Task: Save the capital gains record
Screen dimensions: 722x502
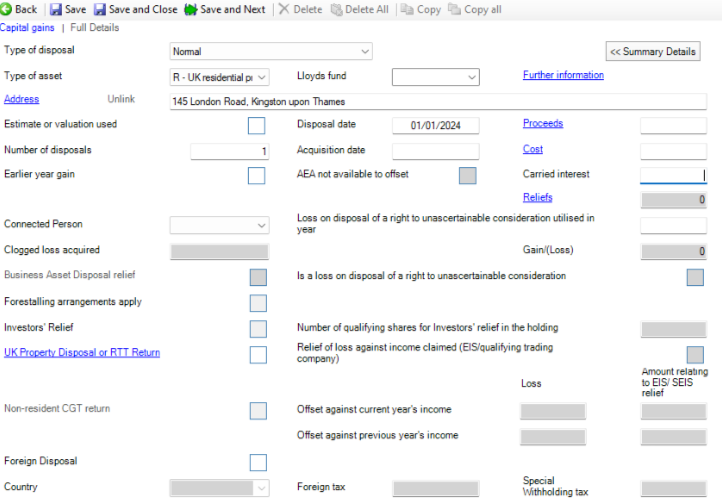Action: [x=68, y=9]
